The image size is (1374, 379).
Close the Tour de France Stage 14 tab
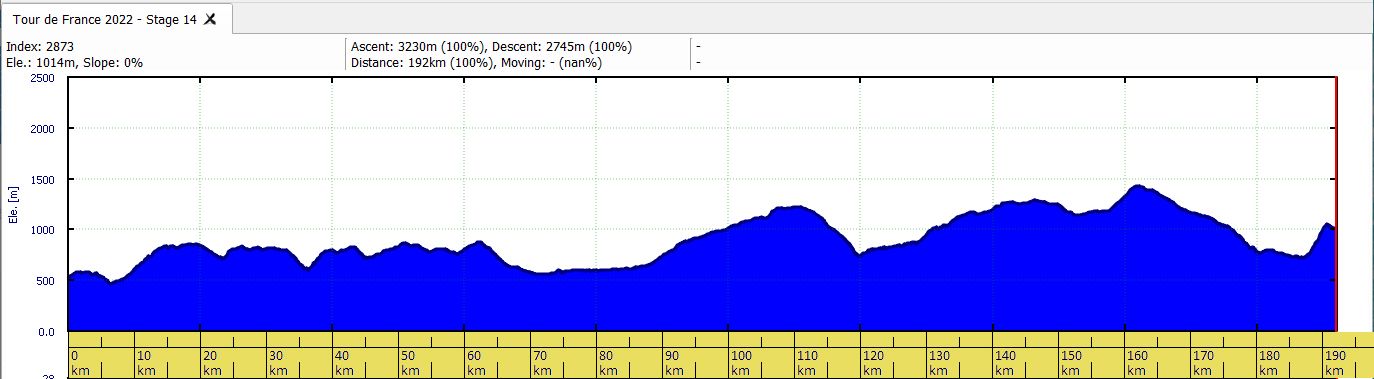pos(210,19)
